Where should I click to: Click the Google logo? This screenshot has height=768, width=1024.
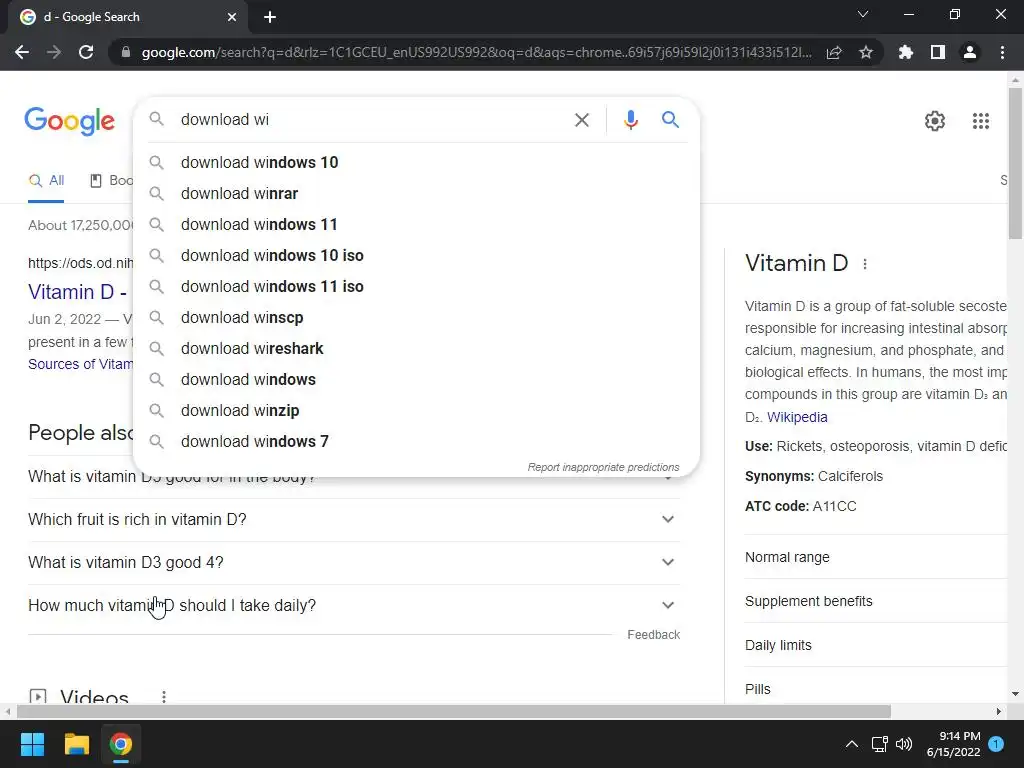[x=69, y=121]
